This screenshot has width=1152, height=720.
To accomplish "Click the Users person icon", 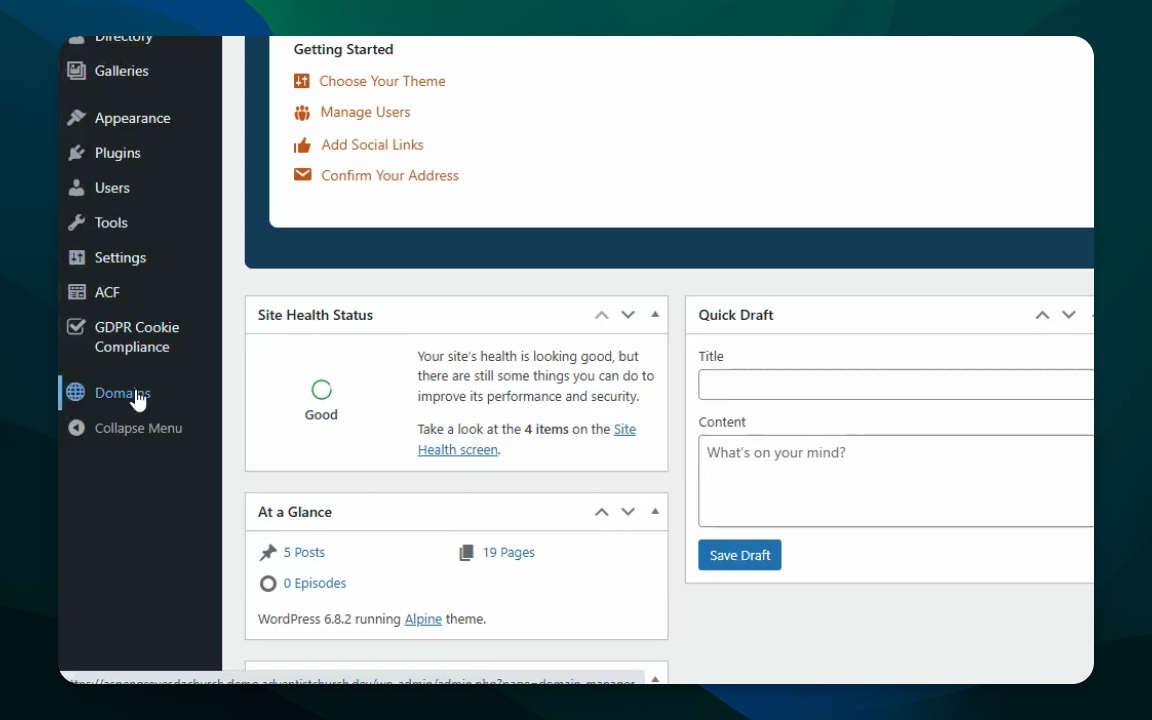I will [x=76, y=187].
